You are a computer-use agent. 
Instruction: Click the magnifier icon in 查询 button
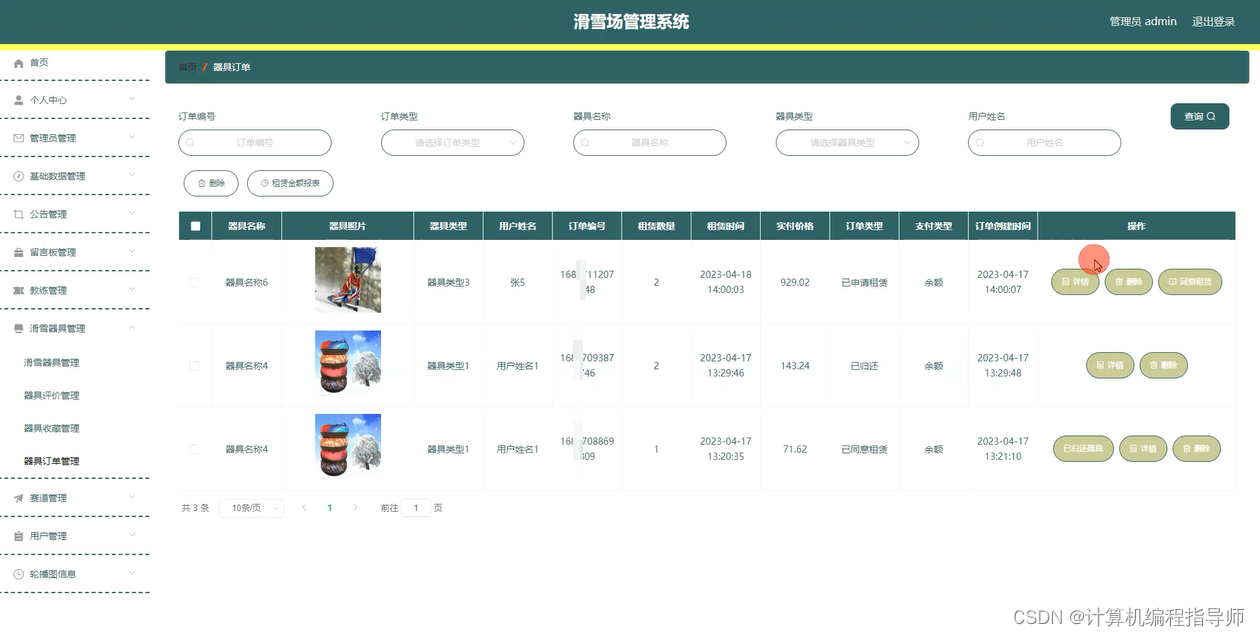pyautogui.click(x=1209, y=116)
